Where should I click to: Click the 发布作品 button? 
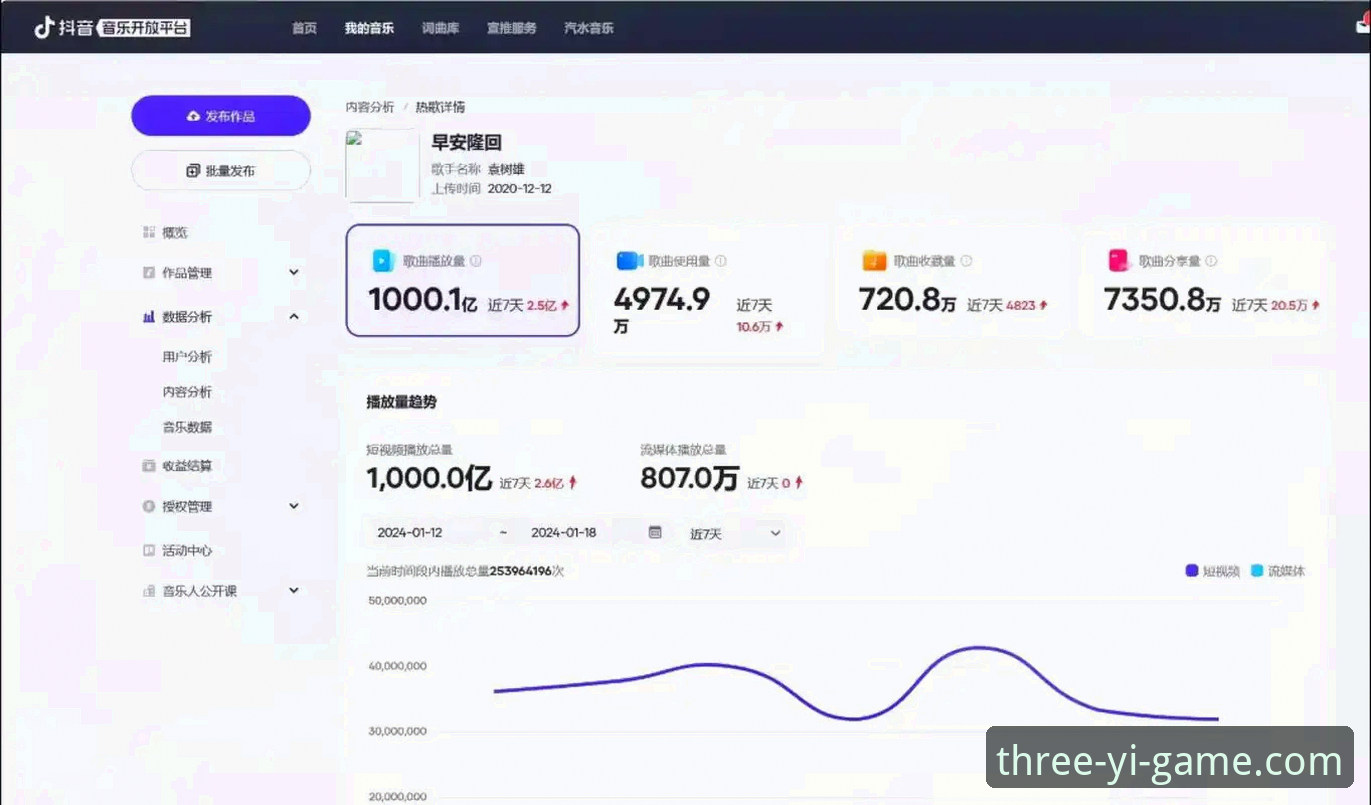221,116
